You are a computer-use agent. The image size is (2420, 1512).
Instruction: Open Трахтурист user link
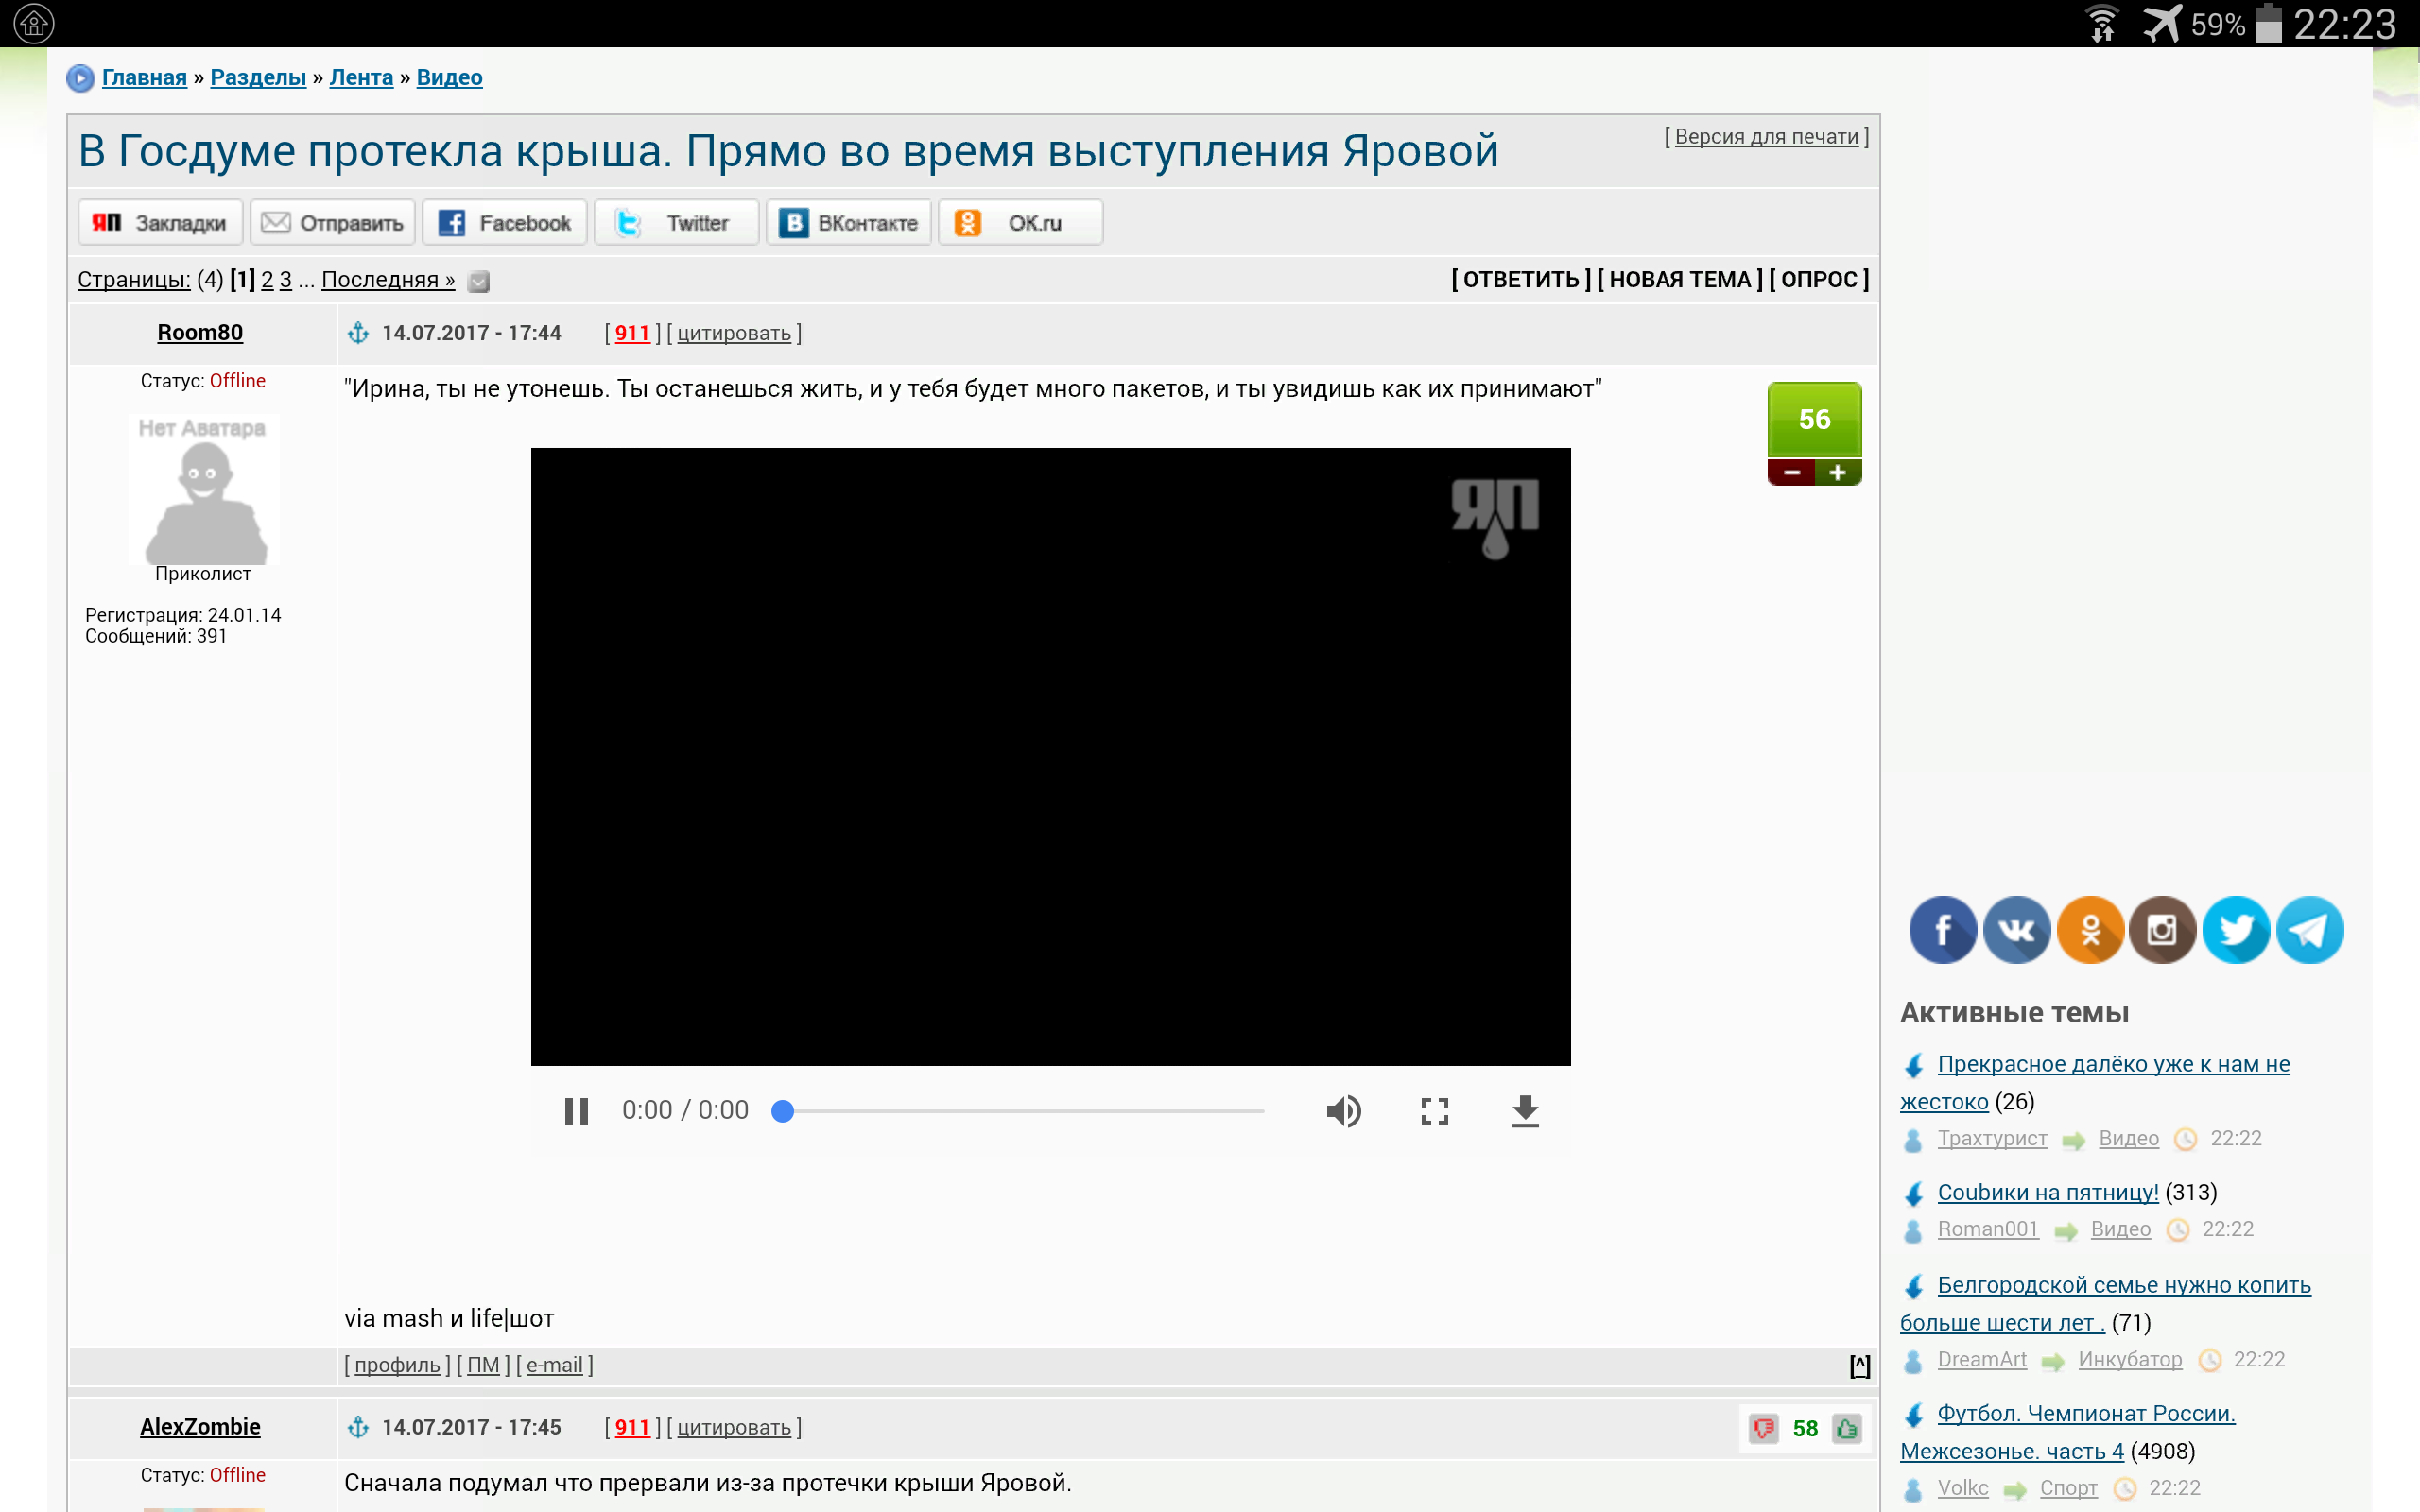pos(1992,1139)
